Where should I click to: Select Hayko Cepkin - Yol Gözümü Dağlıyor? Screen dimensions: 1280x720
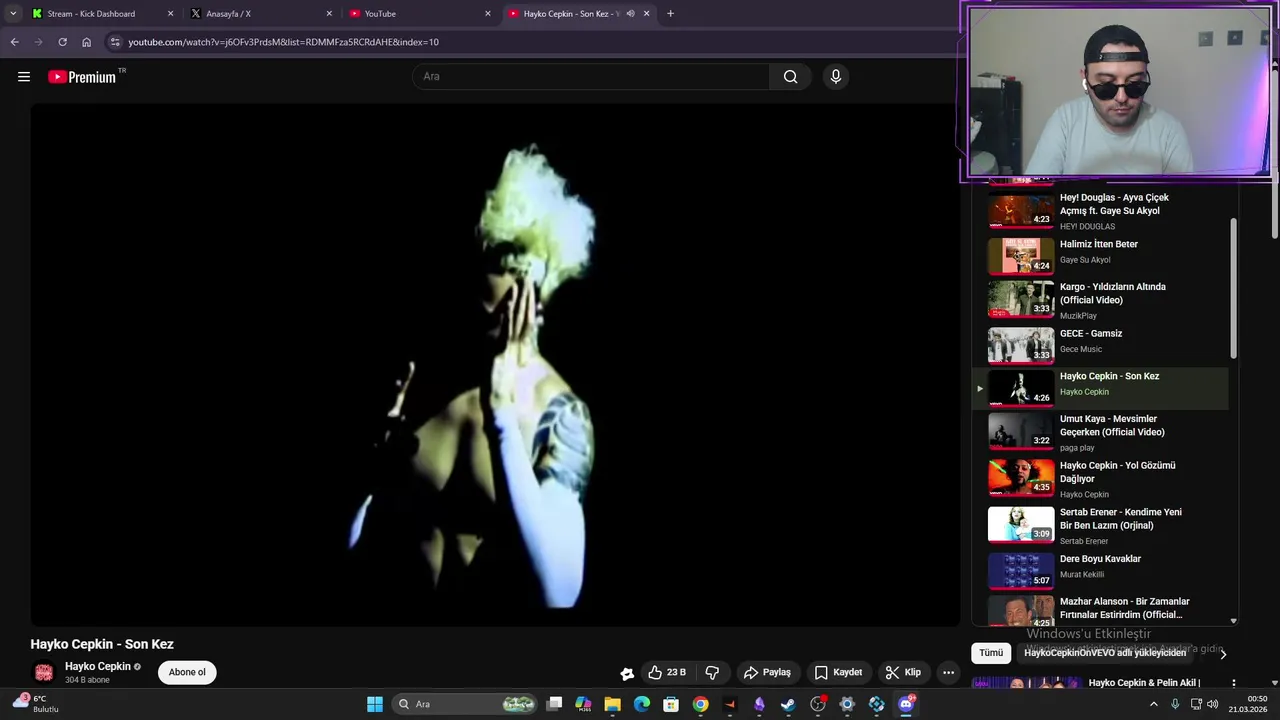[1117, 472]
